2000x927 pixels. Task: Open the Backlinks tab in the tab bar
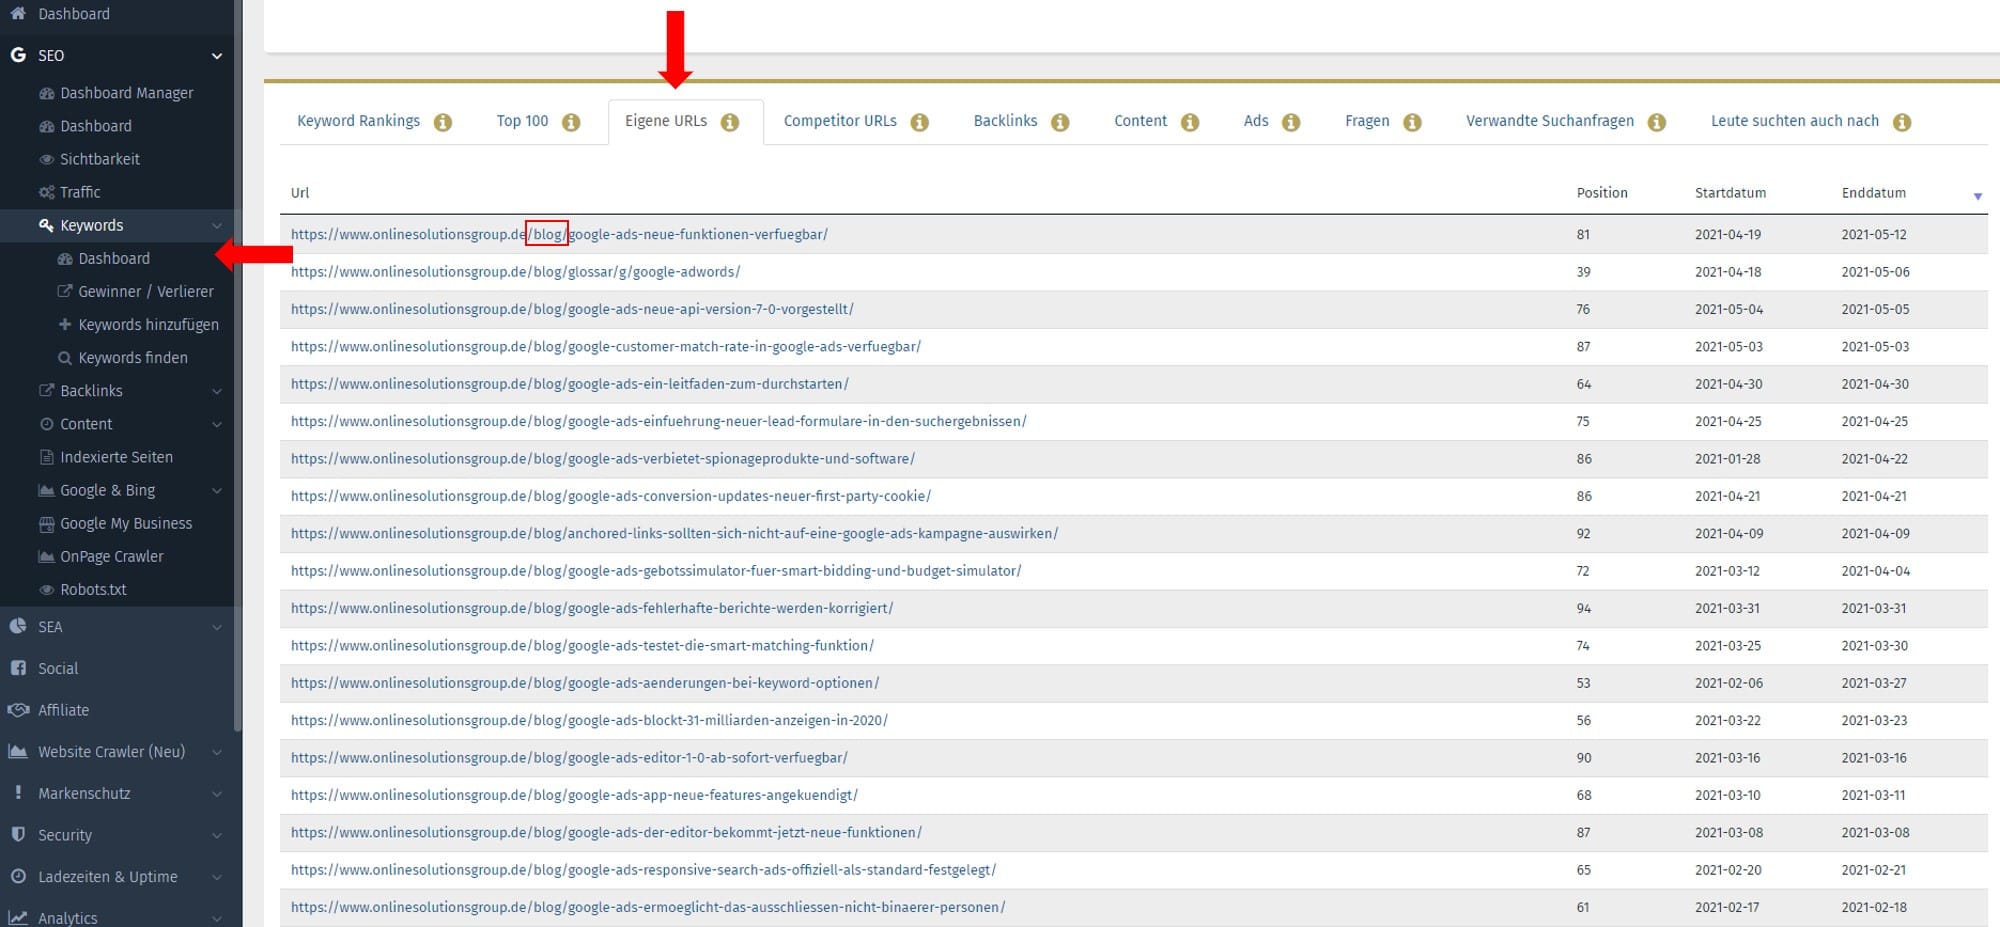click(1005, 121)
